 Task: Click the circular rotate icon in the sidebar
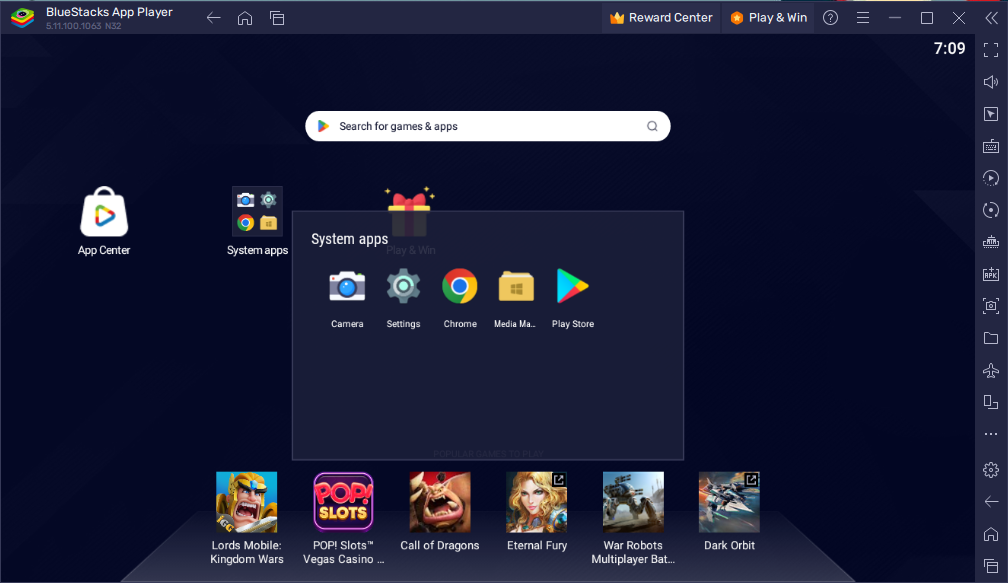991,210
